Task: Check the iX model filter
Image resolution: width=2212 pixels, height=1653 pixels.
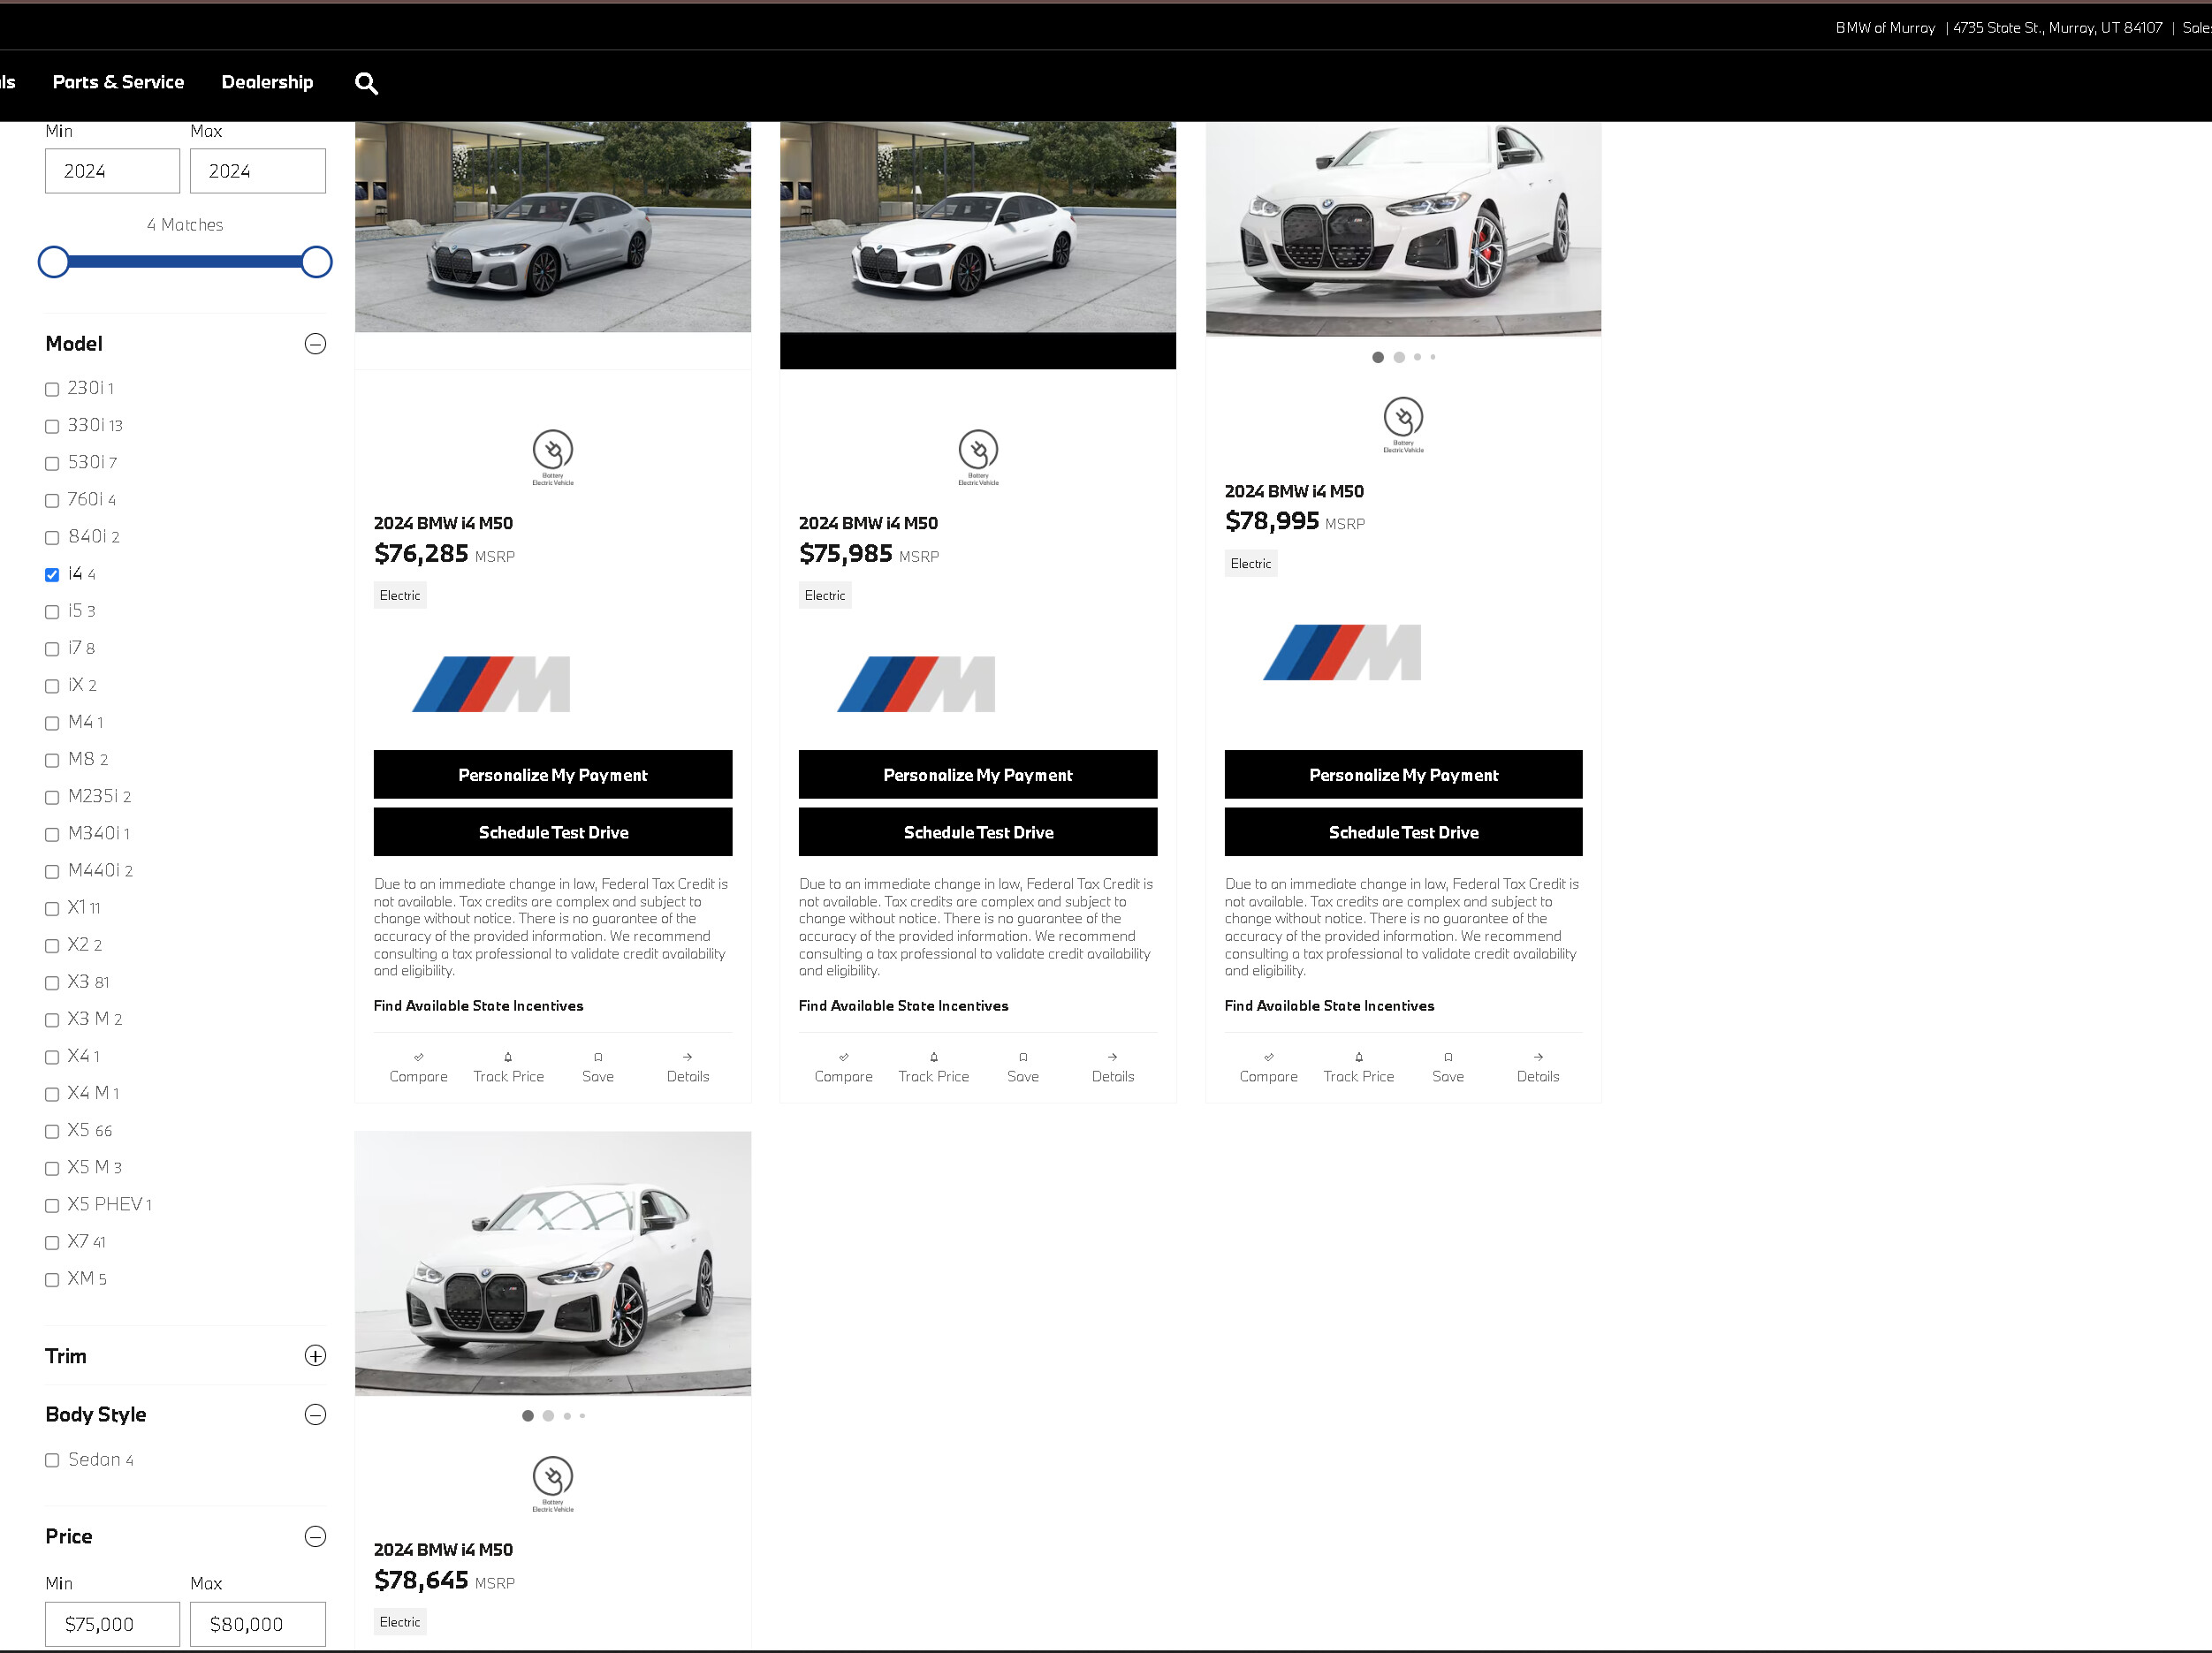Action: click(52, 686)
